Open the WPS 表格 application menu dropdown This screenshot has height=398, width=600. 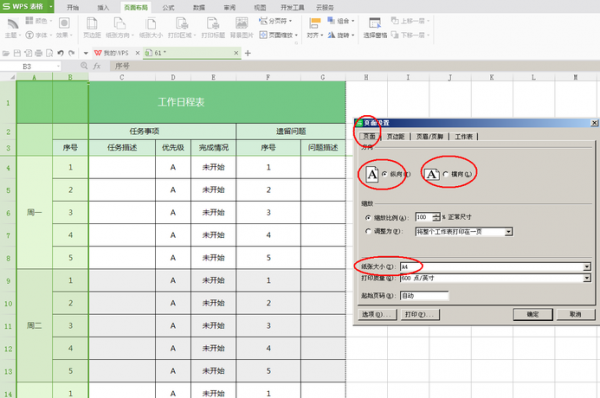[51, 7]
